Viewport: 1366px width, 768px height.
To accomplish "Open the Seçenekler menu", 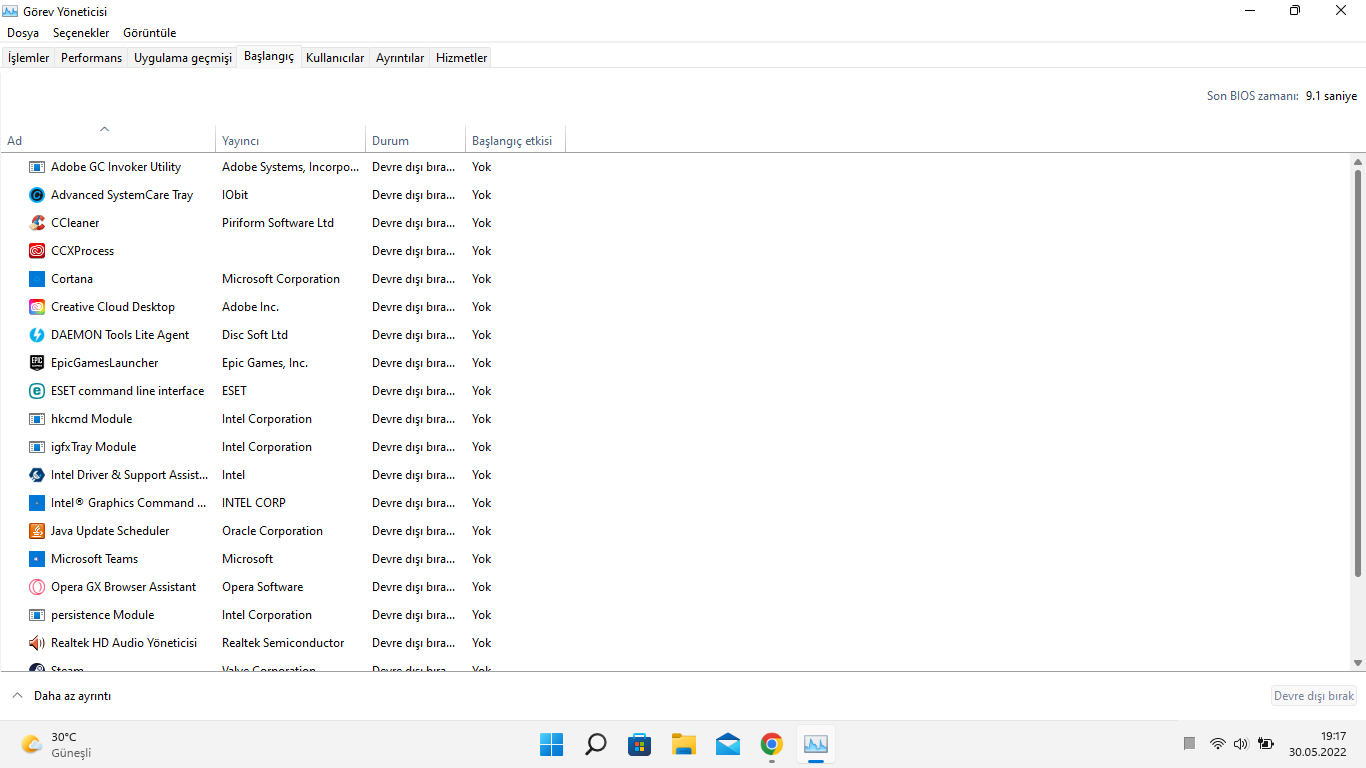I will [81, 33].
